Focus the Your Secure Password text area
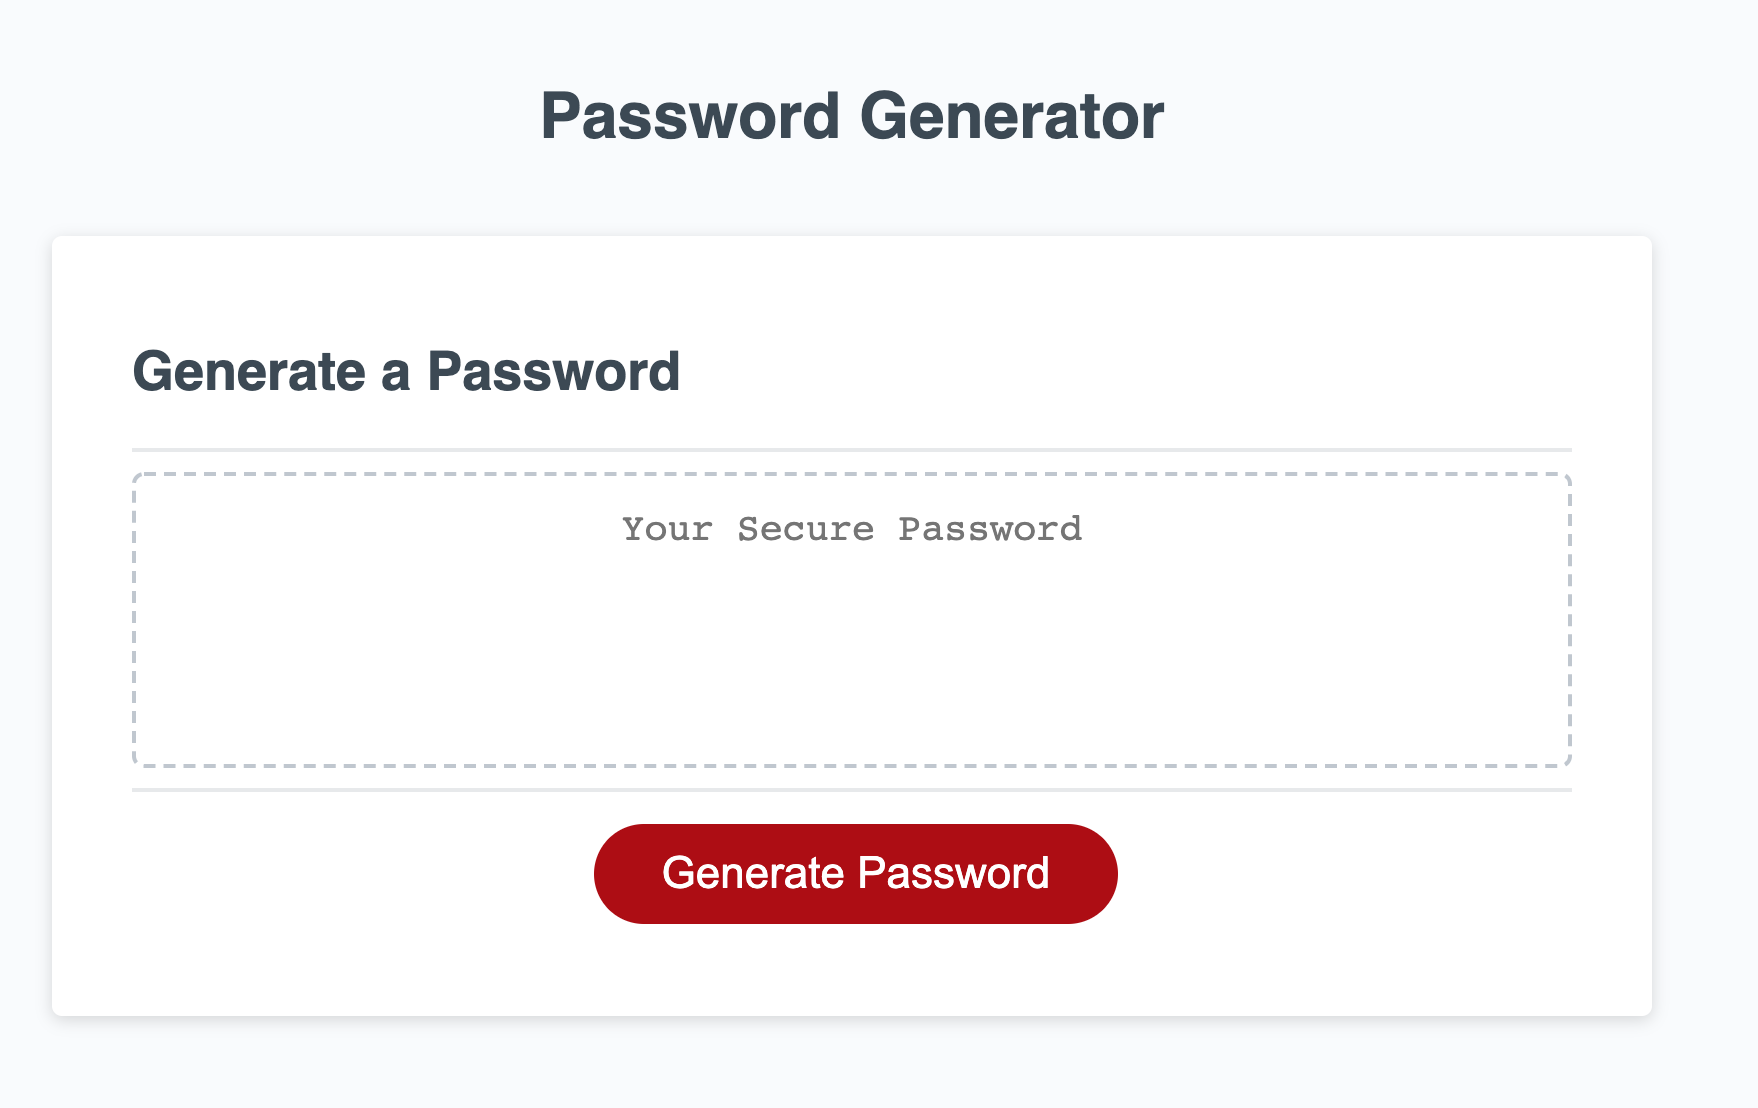This screenshot has height=1108, width=1758. 852,620
